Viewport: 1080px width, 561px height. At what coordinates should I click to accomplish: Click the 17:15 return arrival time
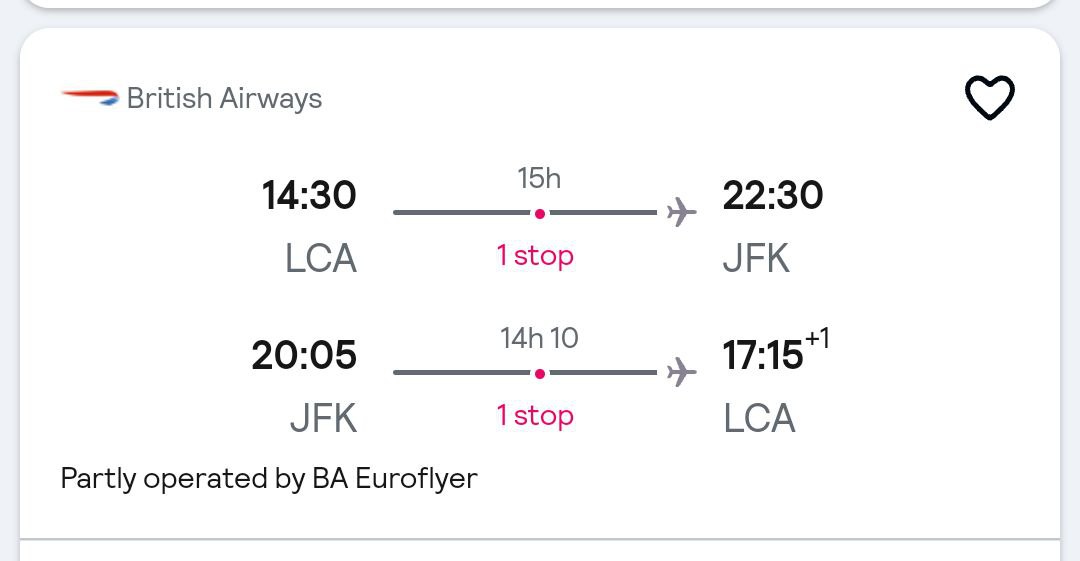coord(763,356)
